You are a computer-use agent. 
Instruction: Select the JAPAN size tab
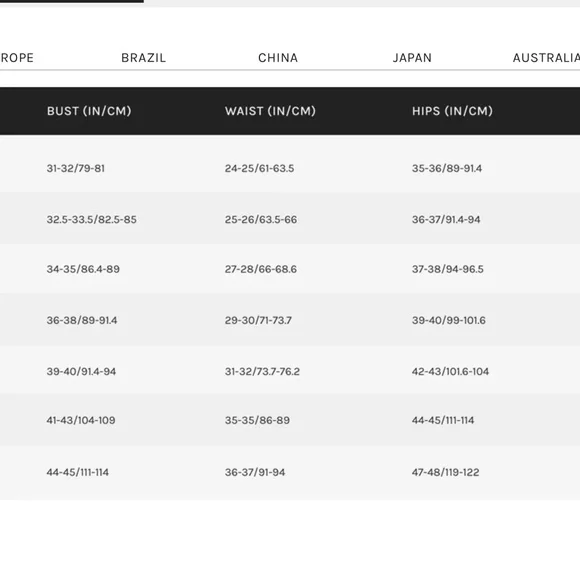click(412, 58)
